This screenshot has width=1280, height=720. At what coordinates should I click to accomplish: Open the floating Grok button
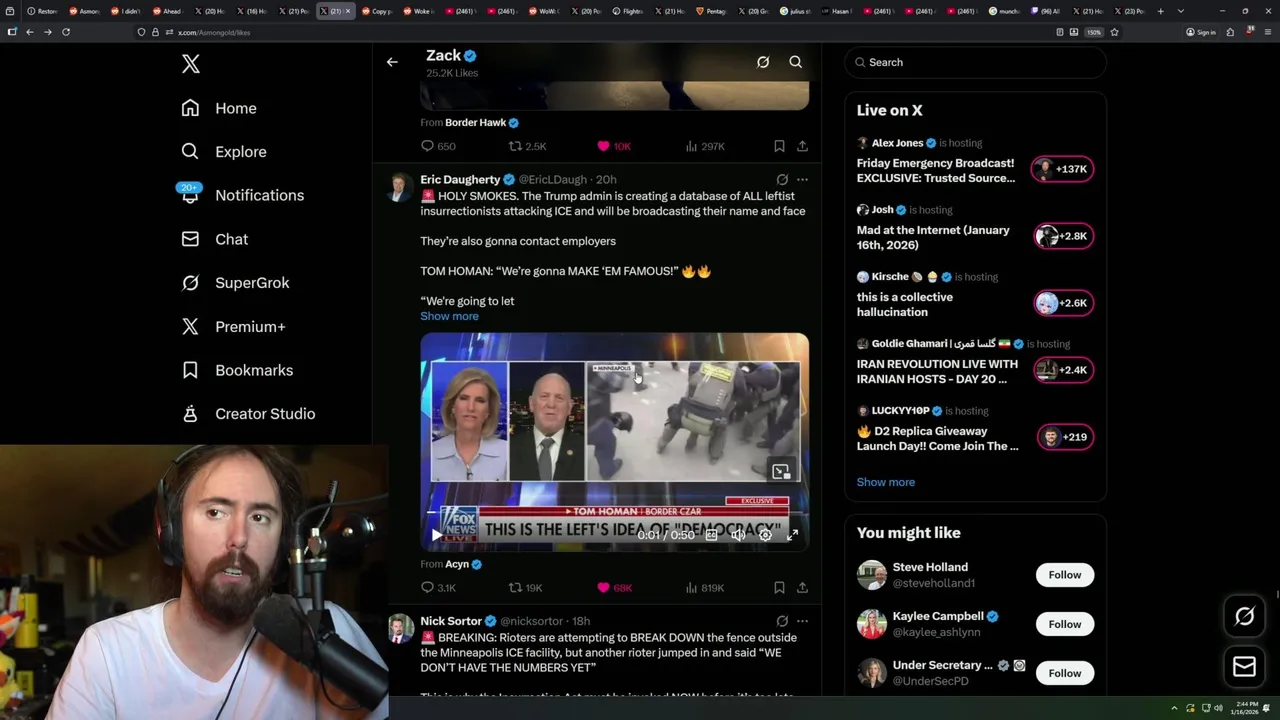click(x=1244, y=617)
